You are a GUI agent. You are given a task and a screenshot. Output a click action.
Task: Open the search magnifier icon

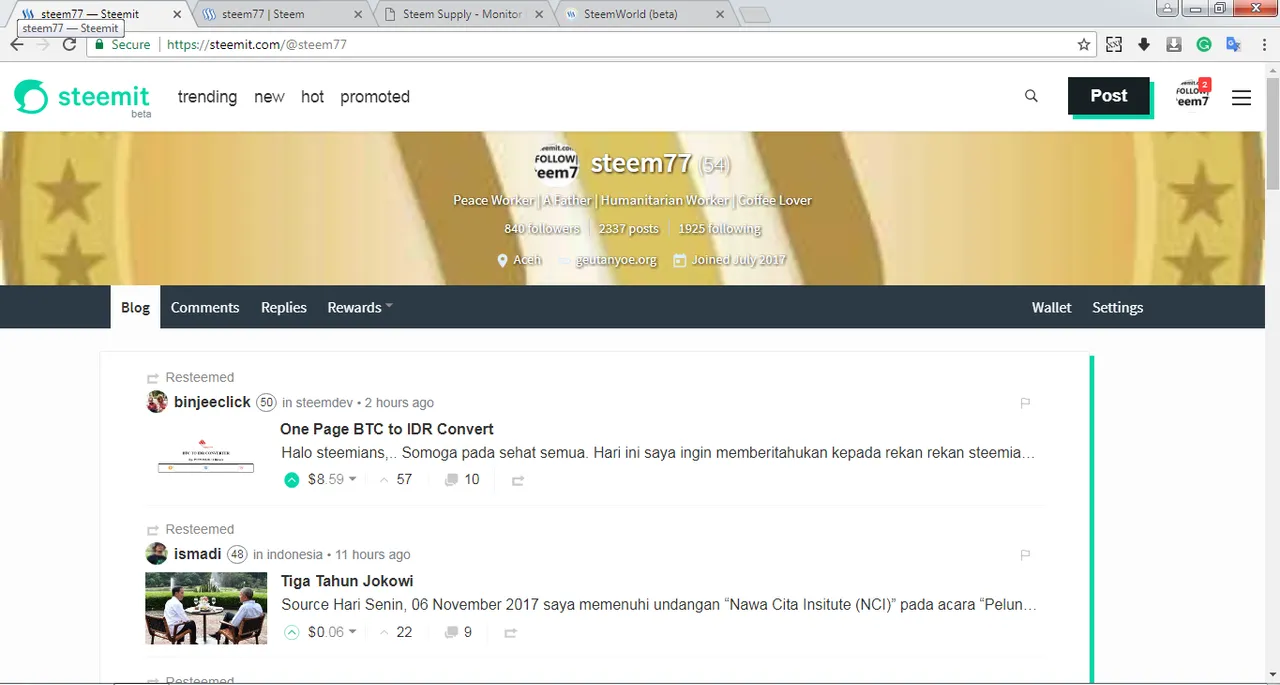coord(1031,96)
